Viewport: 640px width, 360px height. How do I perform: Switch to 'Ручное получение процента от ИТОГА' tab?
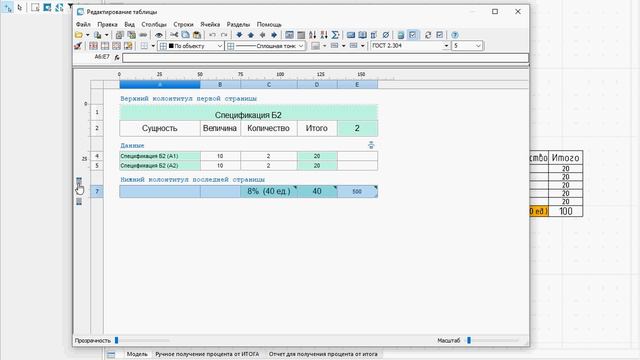207,354
